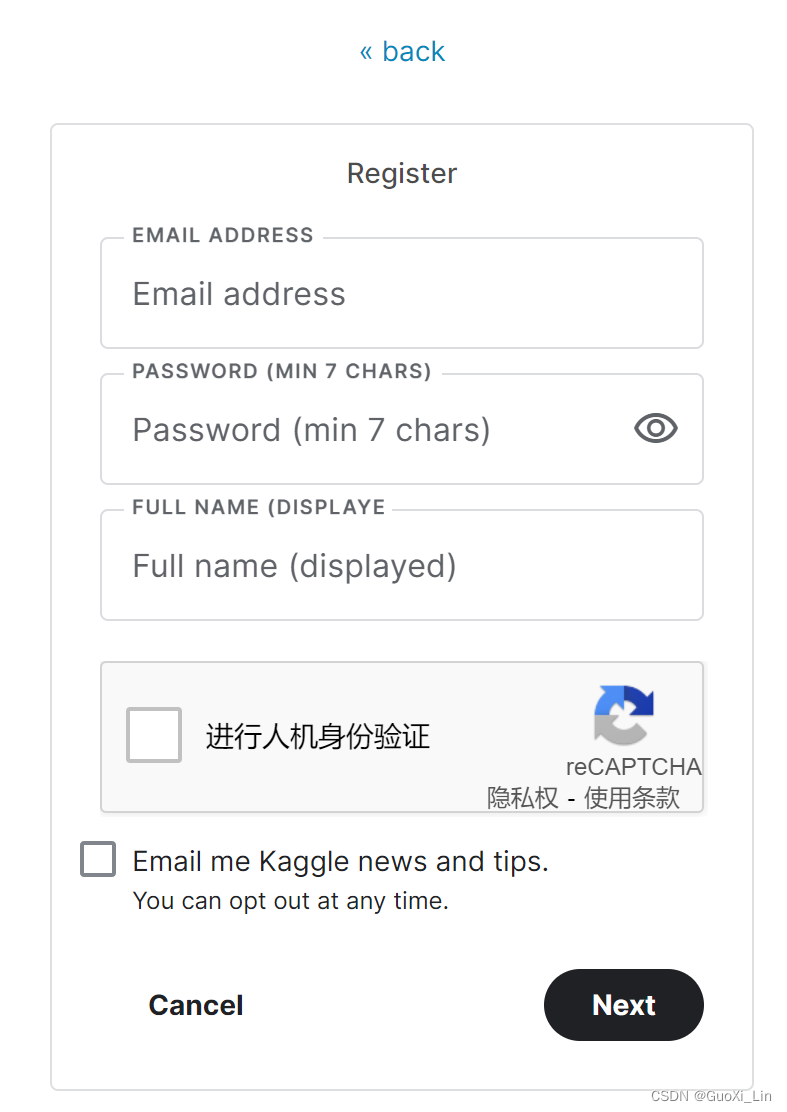This screenshot has height=1112, width=787.
Task: Click the EMAIL ADDRESS field label
Action: pyautogui.click(x=223, y=235)
